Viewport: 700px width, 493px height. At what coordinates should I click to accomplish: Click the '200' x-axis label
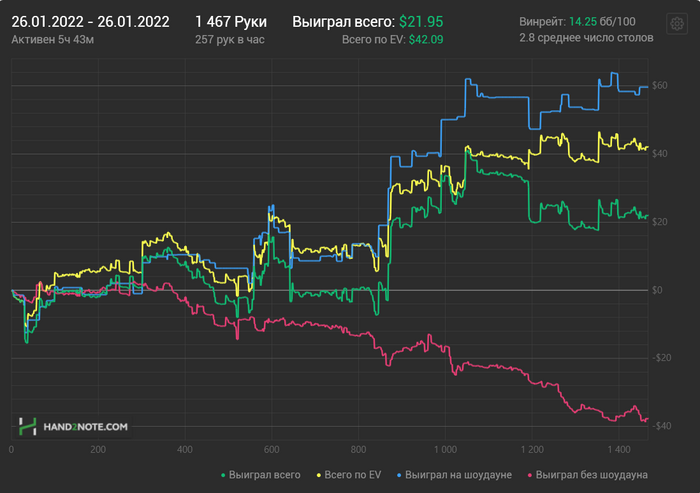click(98, 449)
